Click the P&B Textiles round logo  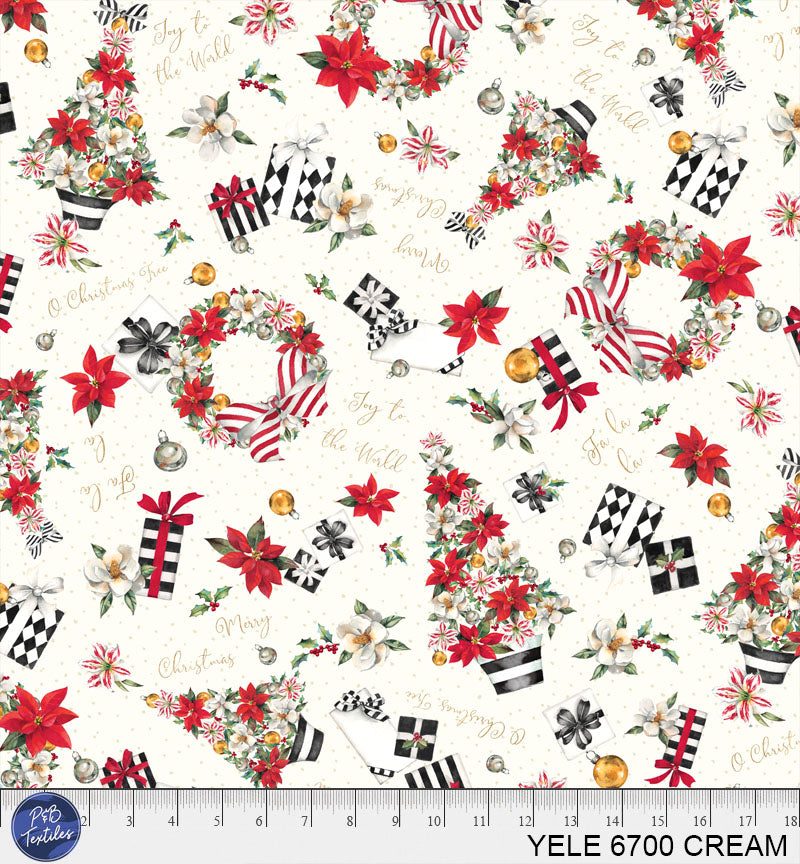46,827
